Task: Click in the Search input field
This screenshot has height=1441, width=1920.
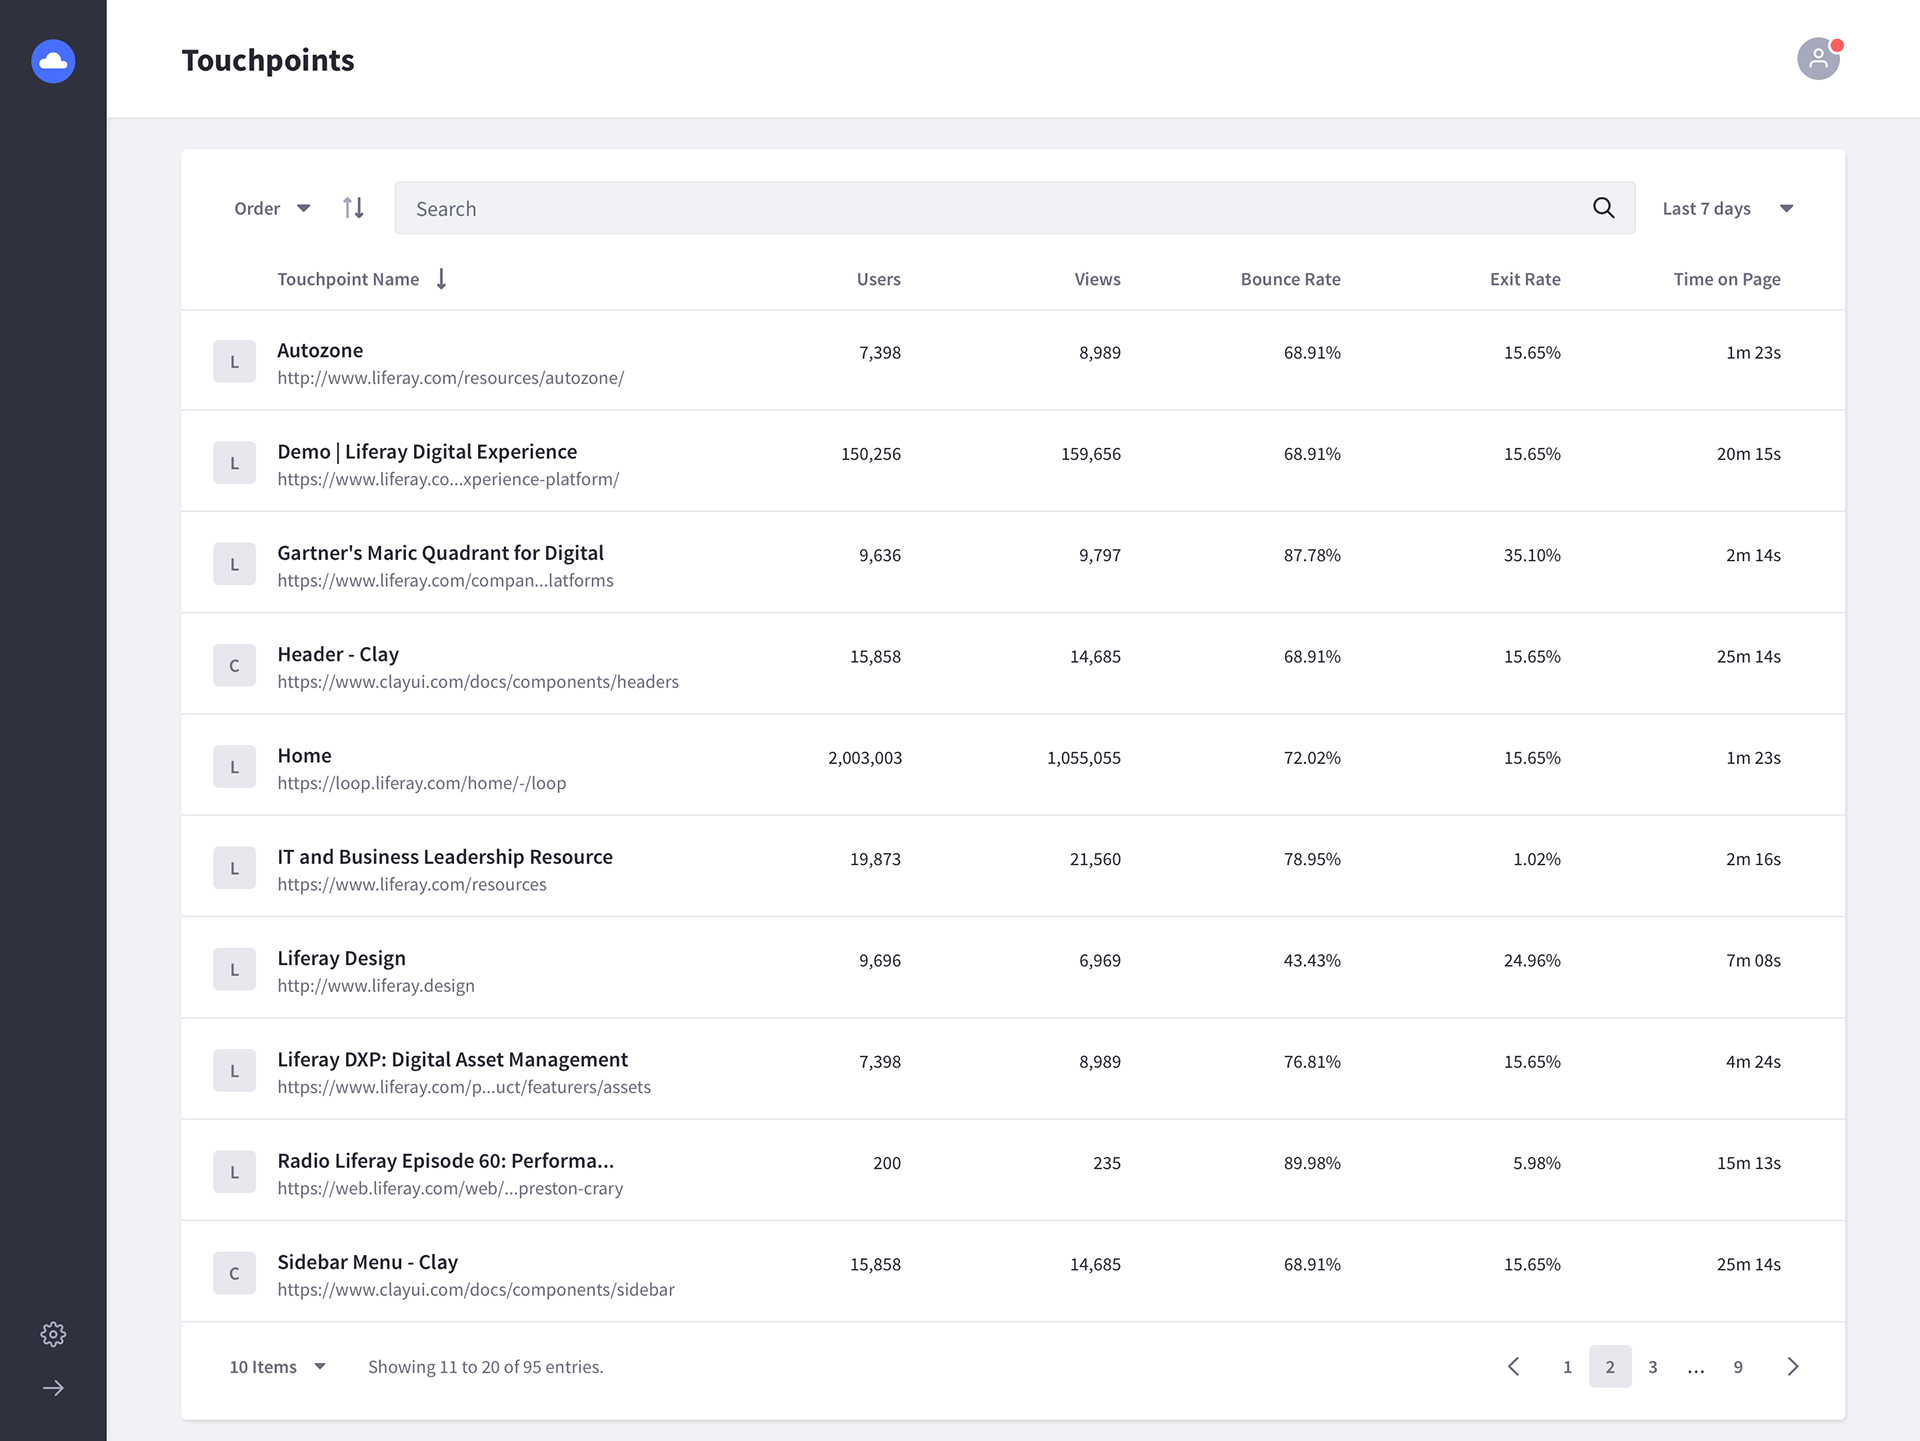Action: point(1014,208)
